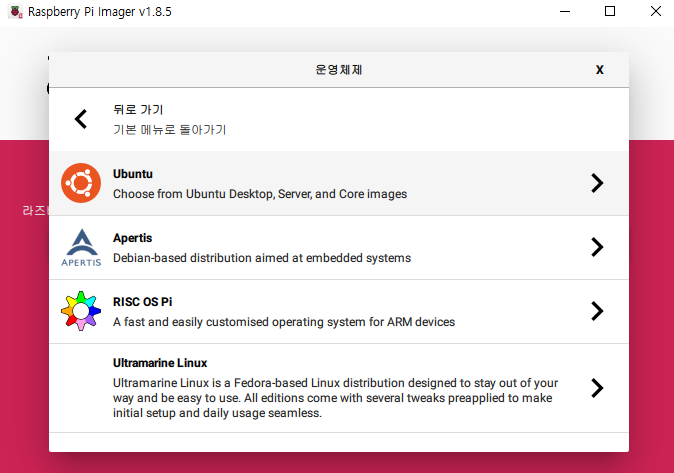674x473 pixels.
Task: Click the Ubuntu logo icon
Action: pyautogui.click(x=81, y=183)
